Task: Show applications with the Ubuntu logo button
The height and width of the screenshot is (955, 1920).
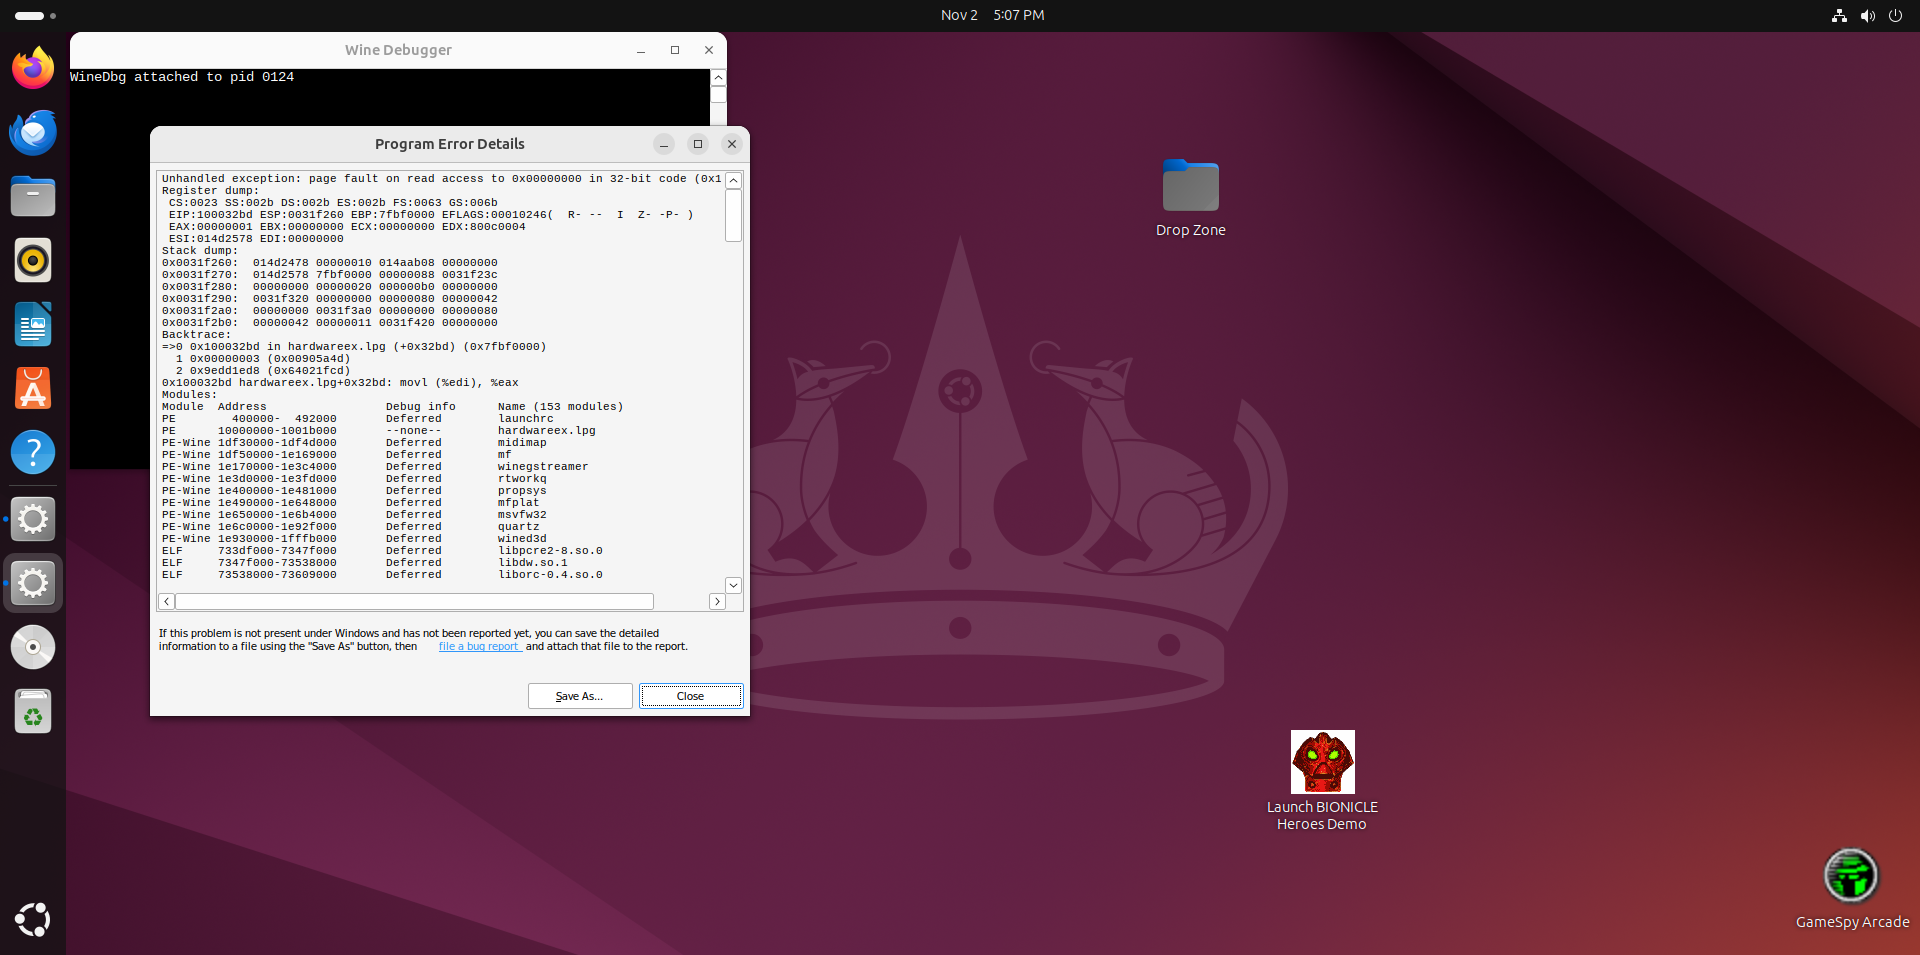Action: (x=33, y=919)
